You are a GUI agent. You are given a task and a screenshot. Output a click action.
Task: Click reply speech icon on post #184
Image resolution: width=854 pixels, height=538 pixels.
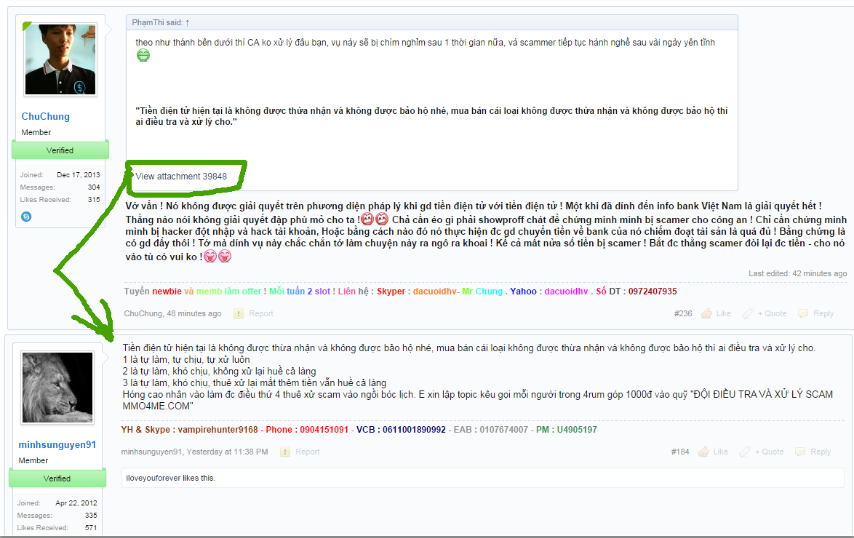click(800, 451)
